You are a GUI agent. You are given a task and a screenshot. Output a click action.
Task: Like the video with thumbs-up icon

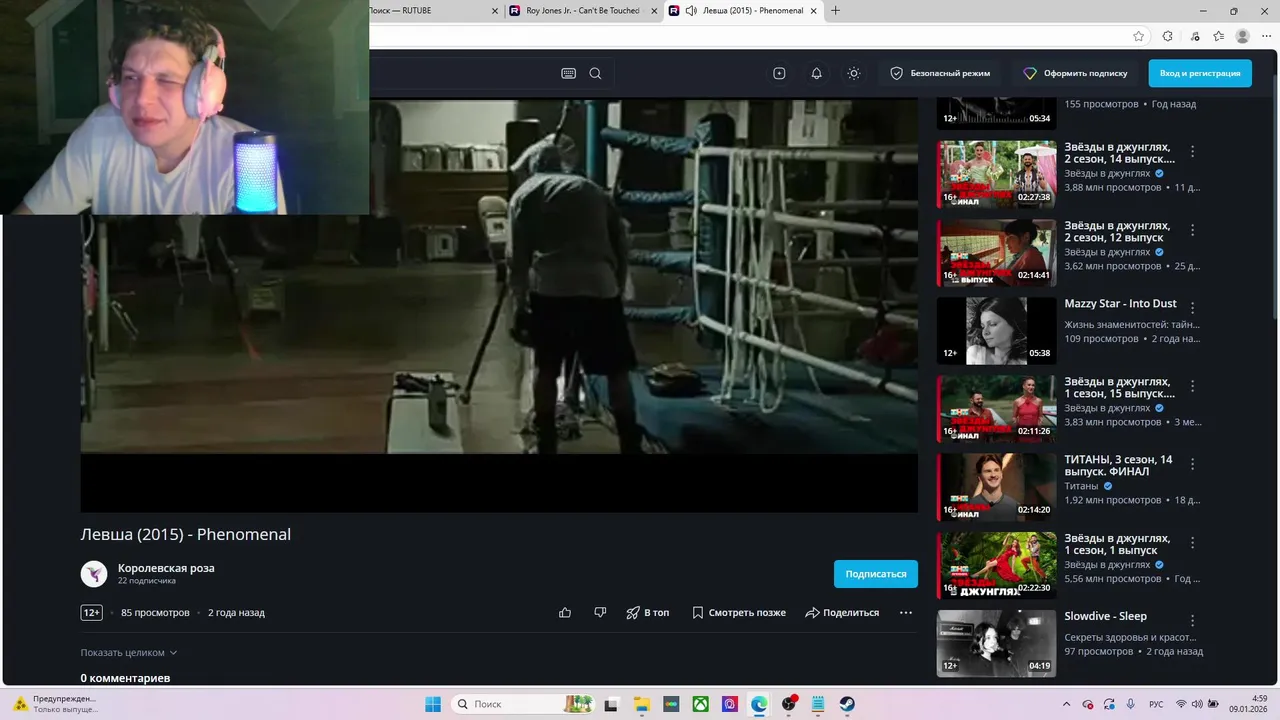pyautogui.click(x=565, y=612)
